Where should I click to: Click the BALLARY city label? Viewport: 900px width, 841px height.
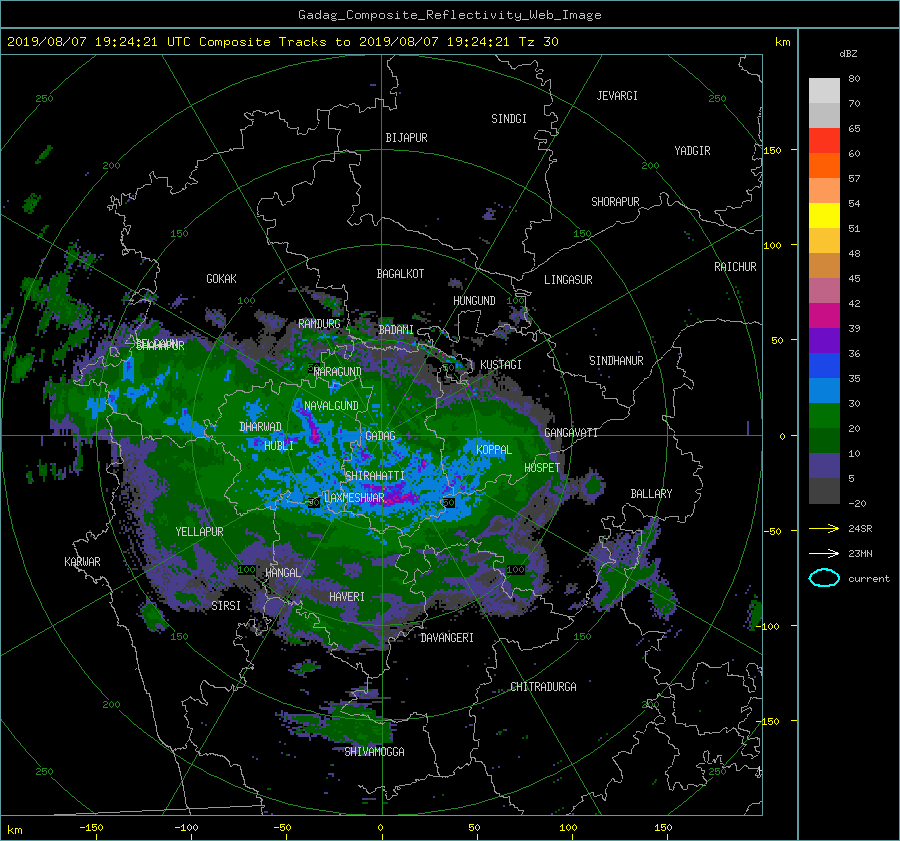[x=651, y=494]
